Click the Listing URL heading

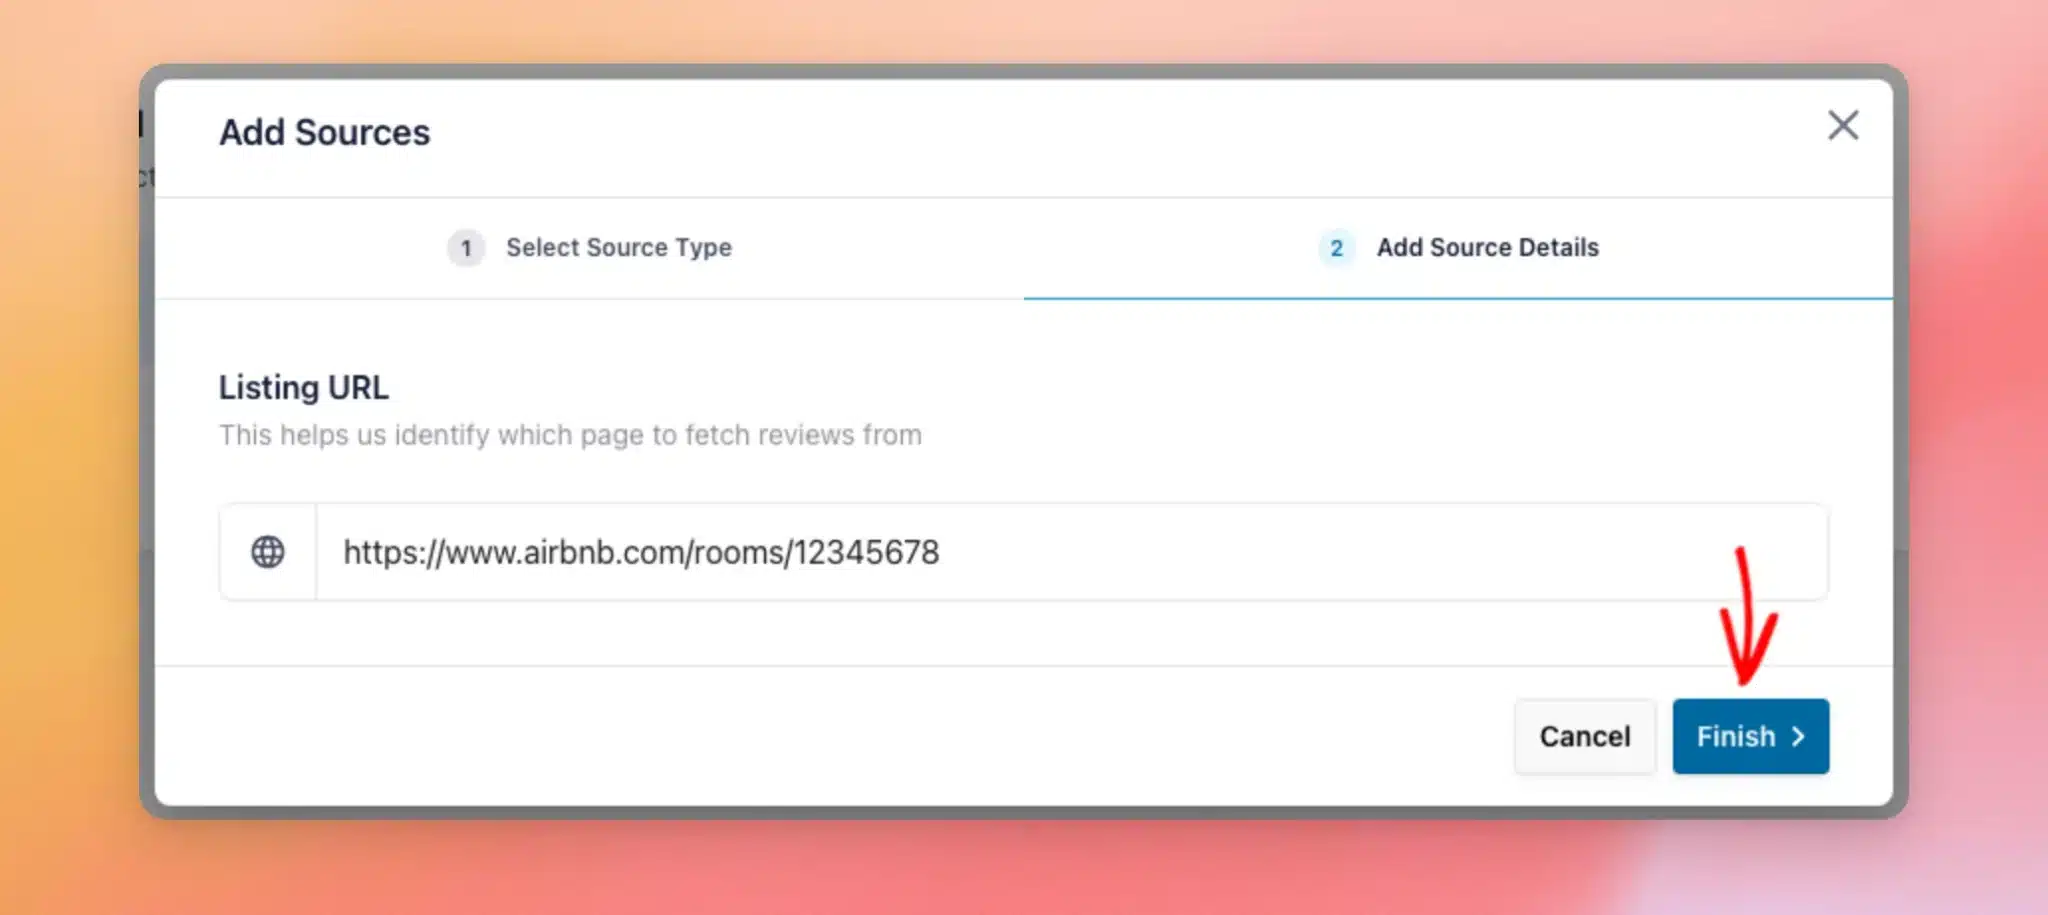tap(304, 388)
